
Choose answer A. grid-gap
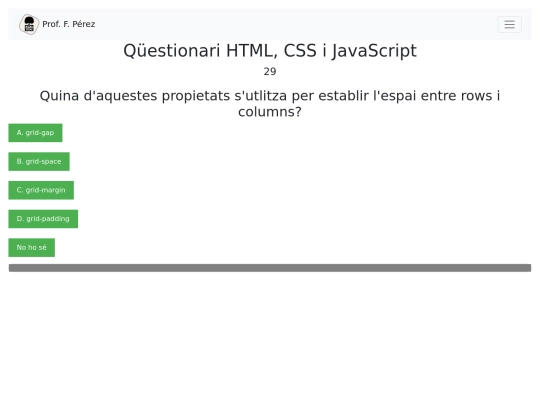pyautogui.click(x=35, y=133)
